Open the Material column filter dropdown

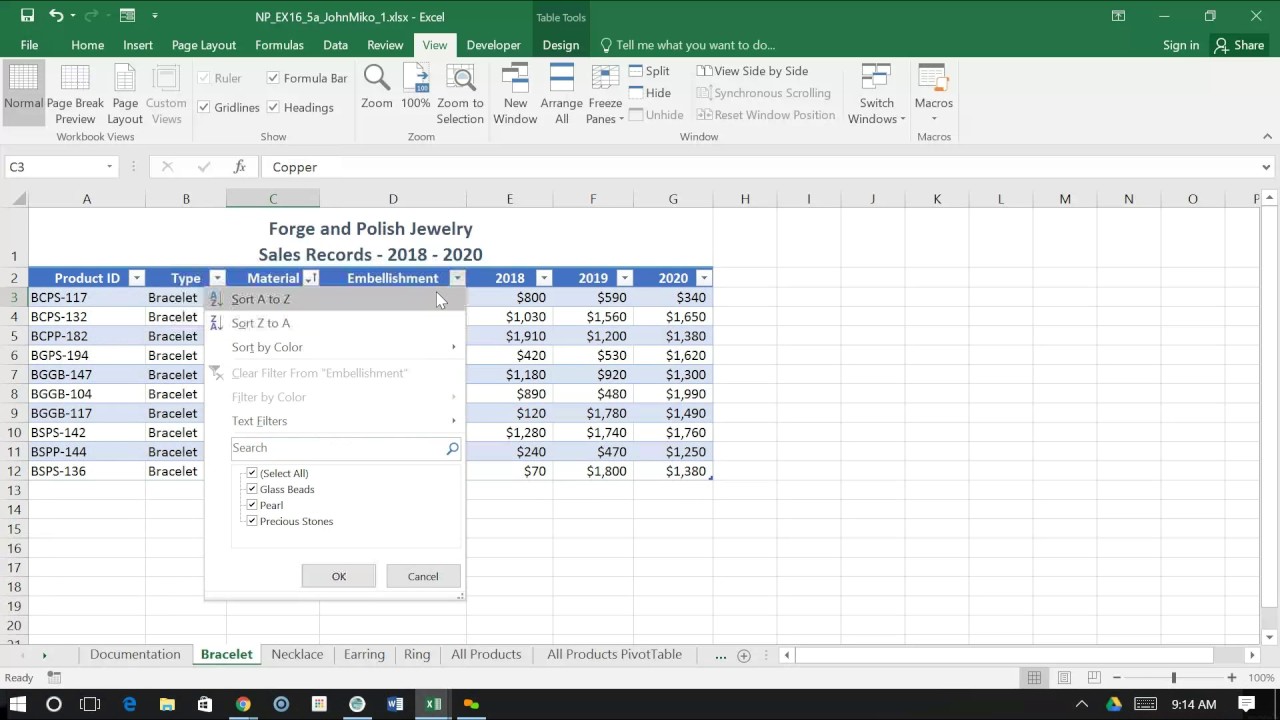[311, 278]
